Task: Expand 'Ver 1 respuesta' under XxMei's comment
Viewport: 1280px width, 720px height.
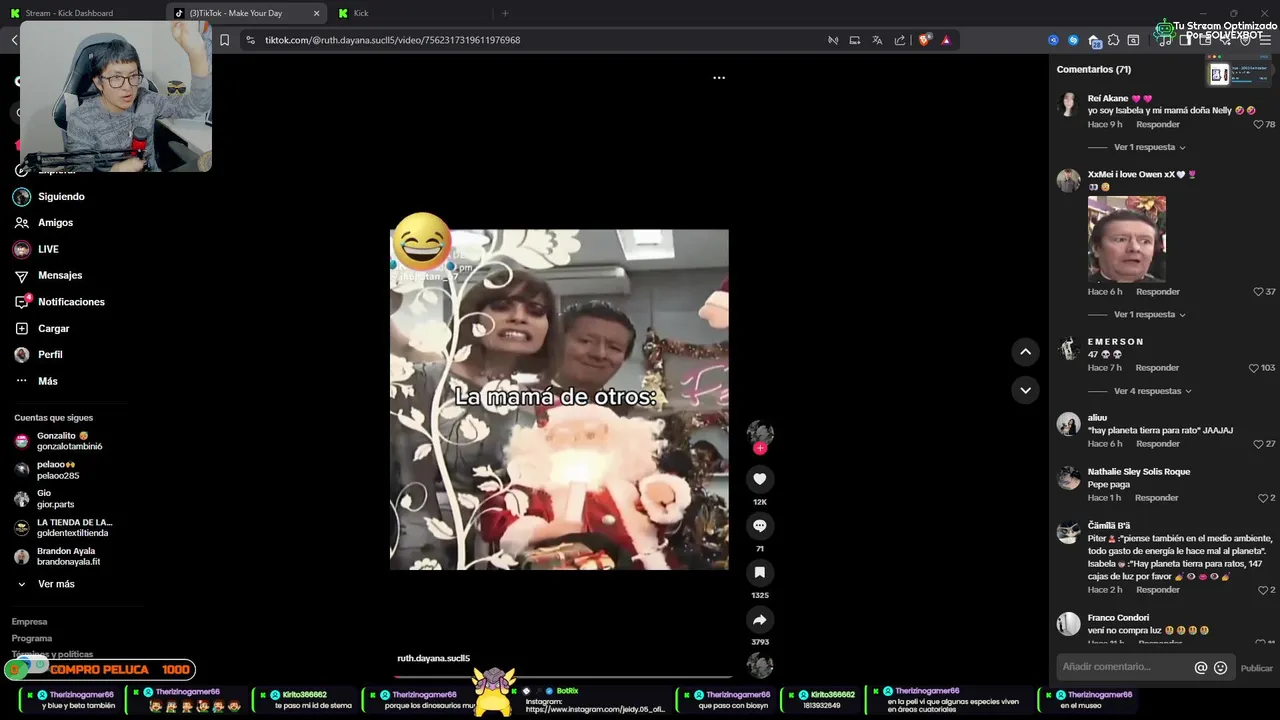Action: click(1149, 314)
